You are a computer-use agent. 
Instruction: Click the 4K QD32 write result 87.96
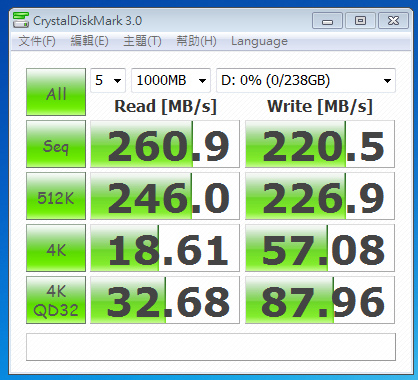pyautogui.click(x=320, y=300)
